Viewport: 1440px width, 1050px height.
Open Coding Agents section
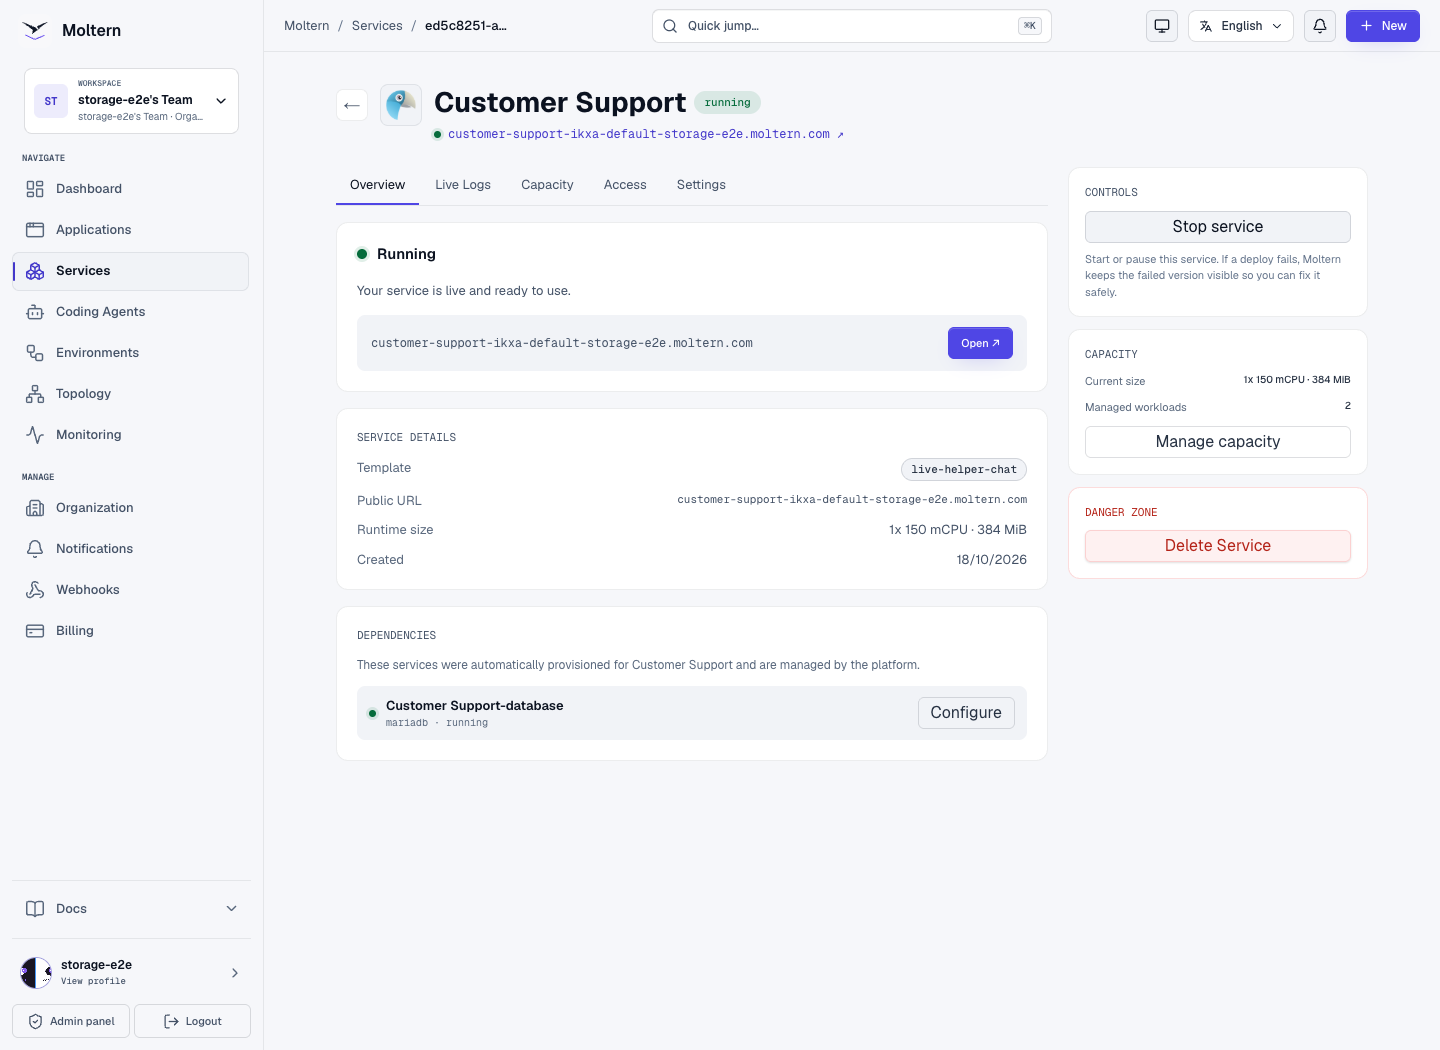[130, 312]
